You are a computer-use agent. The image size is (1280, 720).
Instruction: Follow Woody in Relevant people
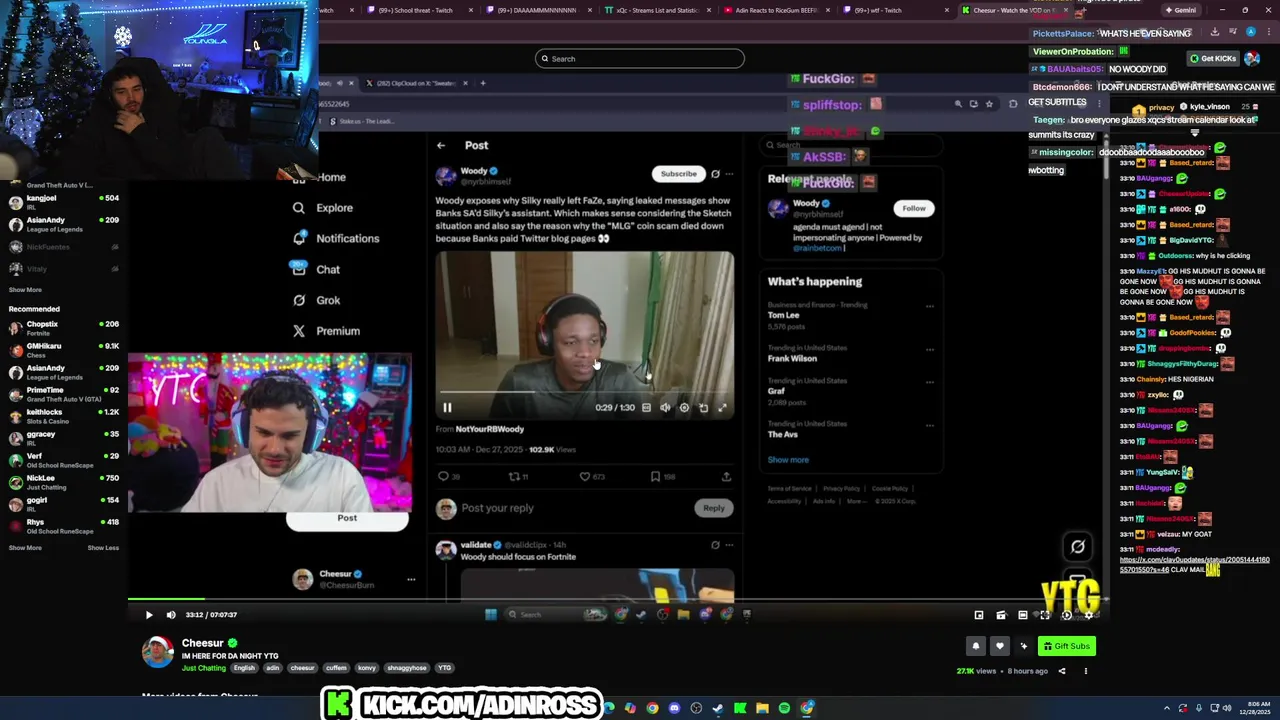pos(913,208)
